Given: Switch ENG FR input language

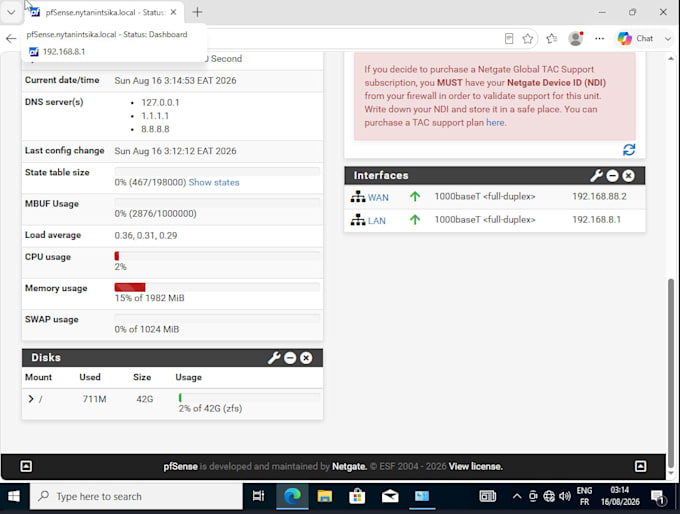Looking at the screenshot, I should click(584, 496).
